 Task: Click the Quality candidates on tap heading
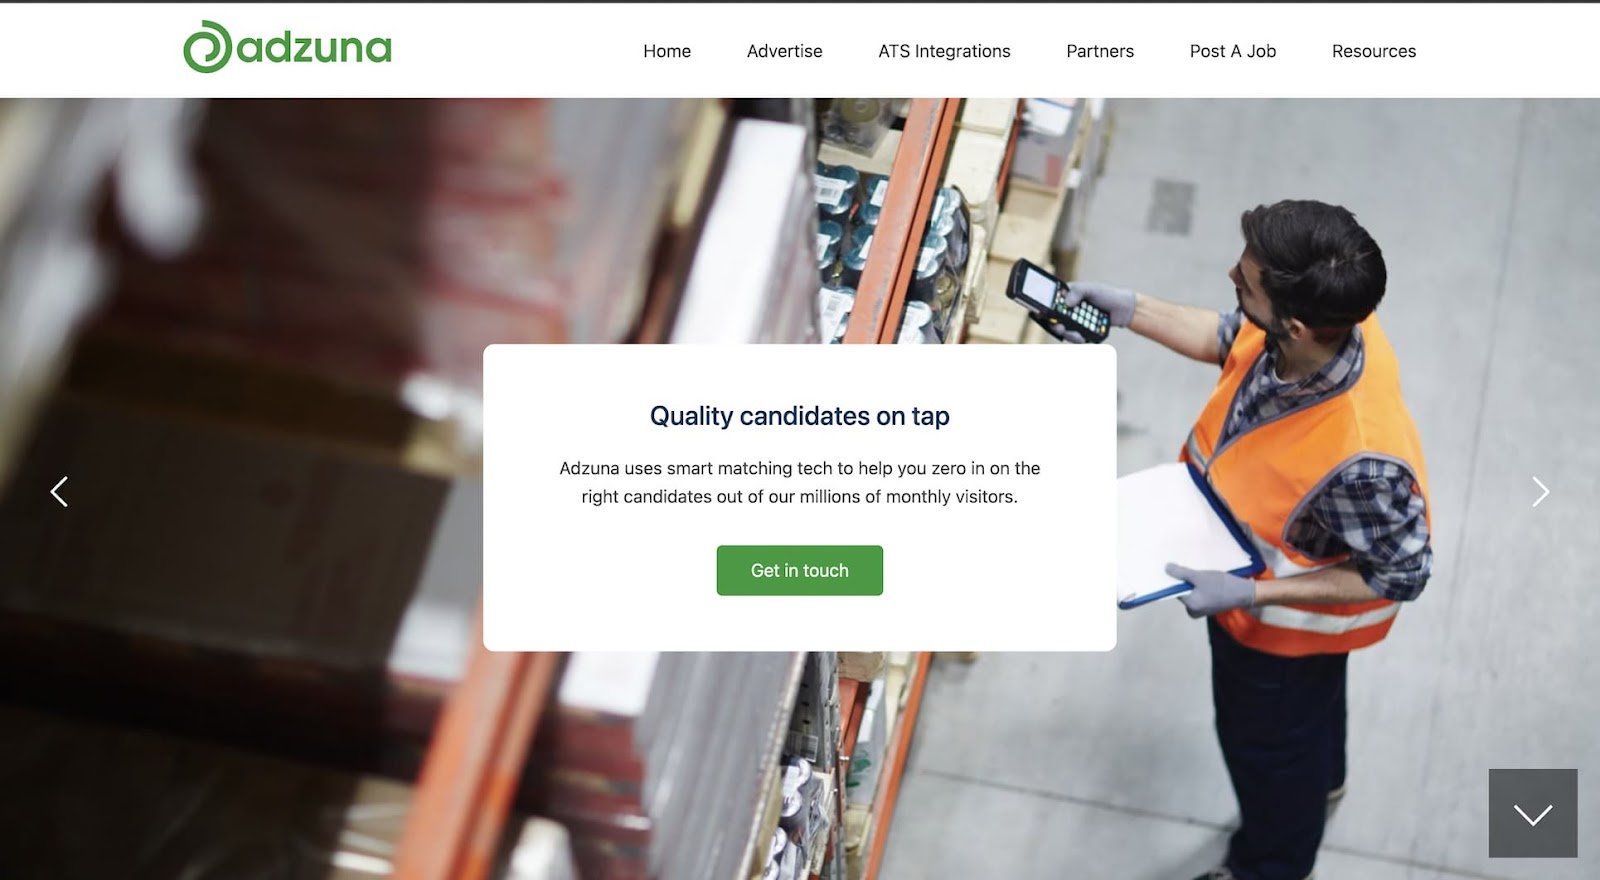pyautogui.click(x=800, y=416)
